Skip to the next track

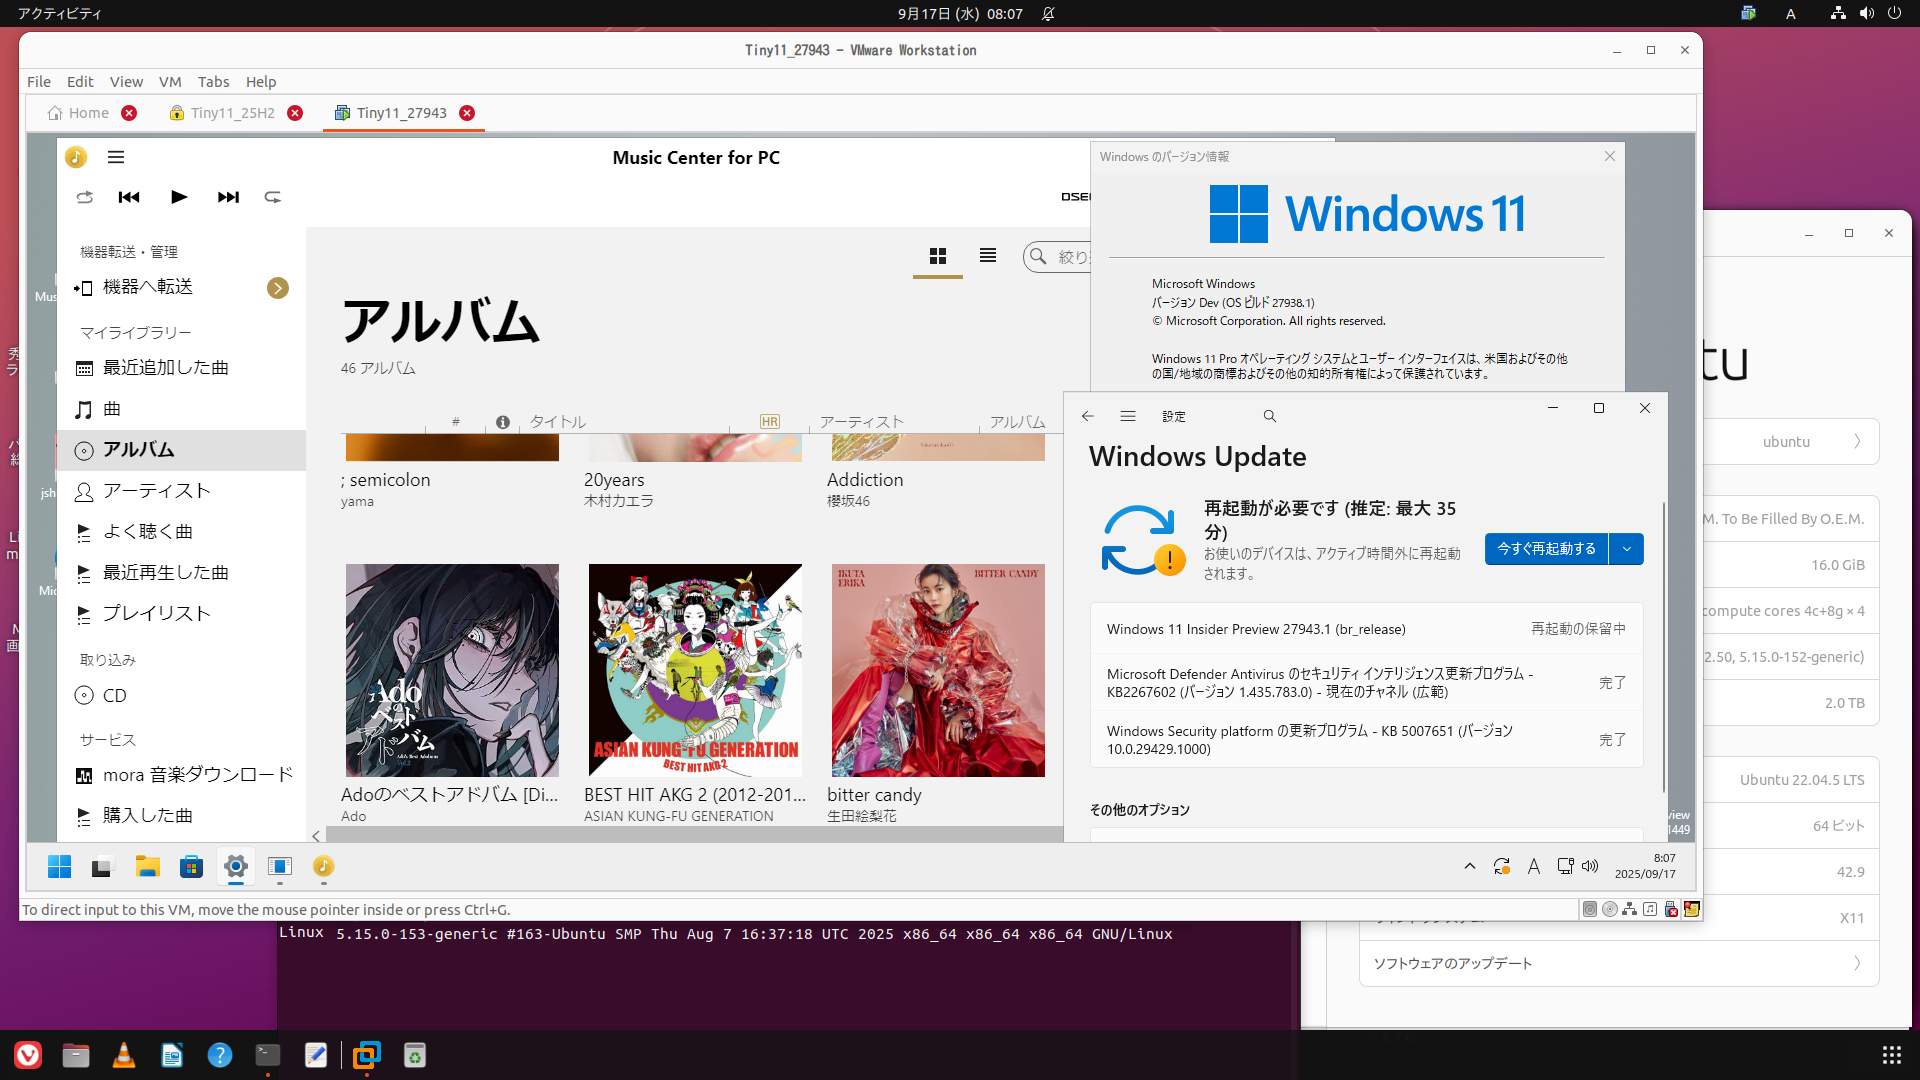pyautogui.click(x=228, y=197)
